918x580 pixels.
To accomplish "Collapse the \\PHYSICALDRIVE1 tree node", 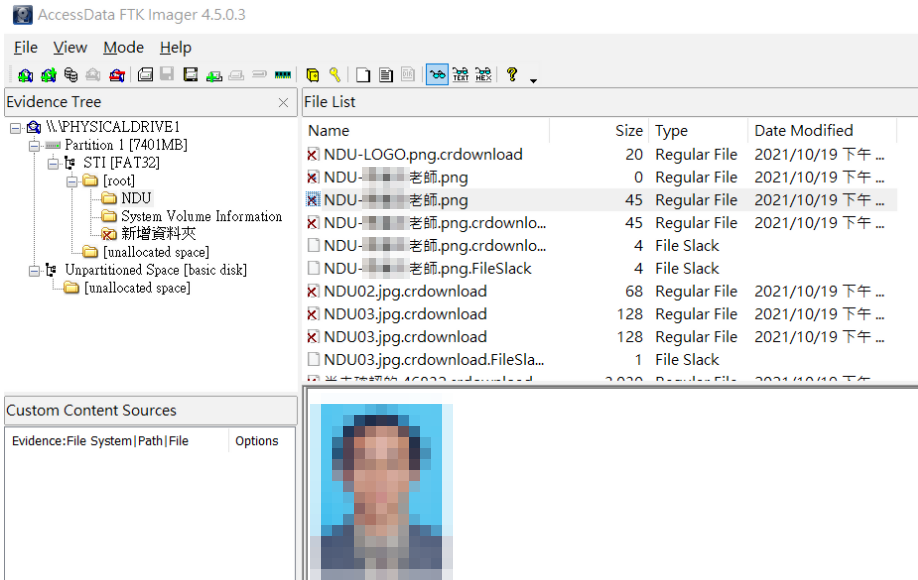I will [x=16, y=128].
